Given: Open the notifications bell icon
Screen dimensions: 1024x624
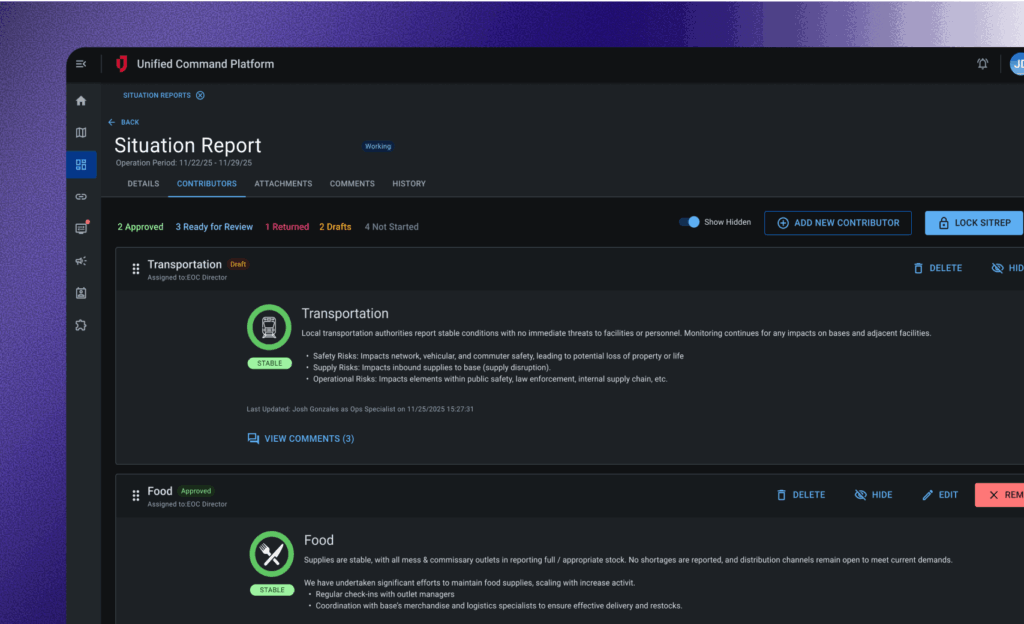Looking at the screenshot, I should point(982,64).
